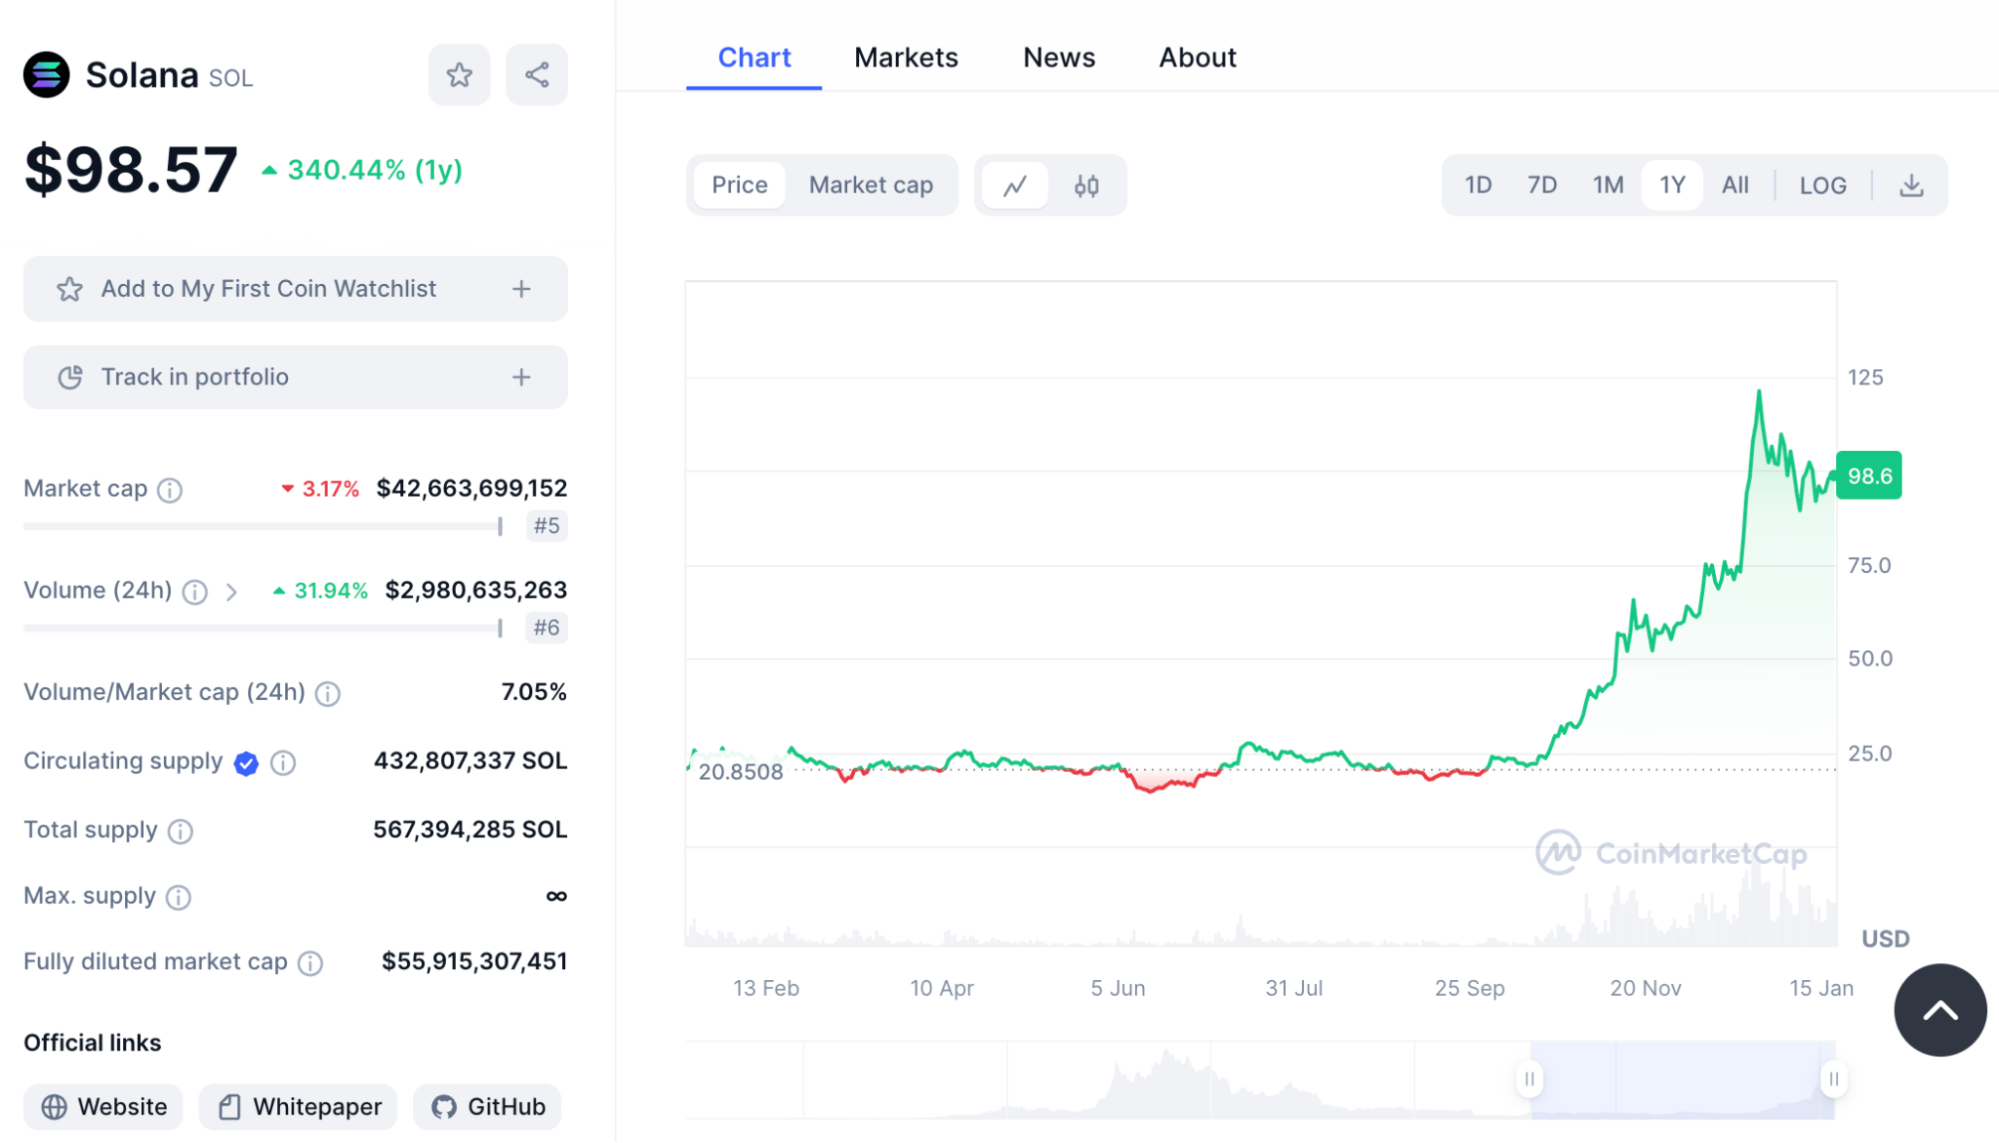Open the official Website link

(103, 1107)
